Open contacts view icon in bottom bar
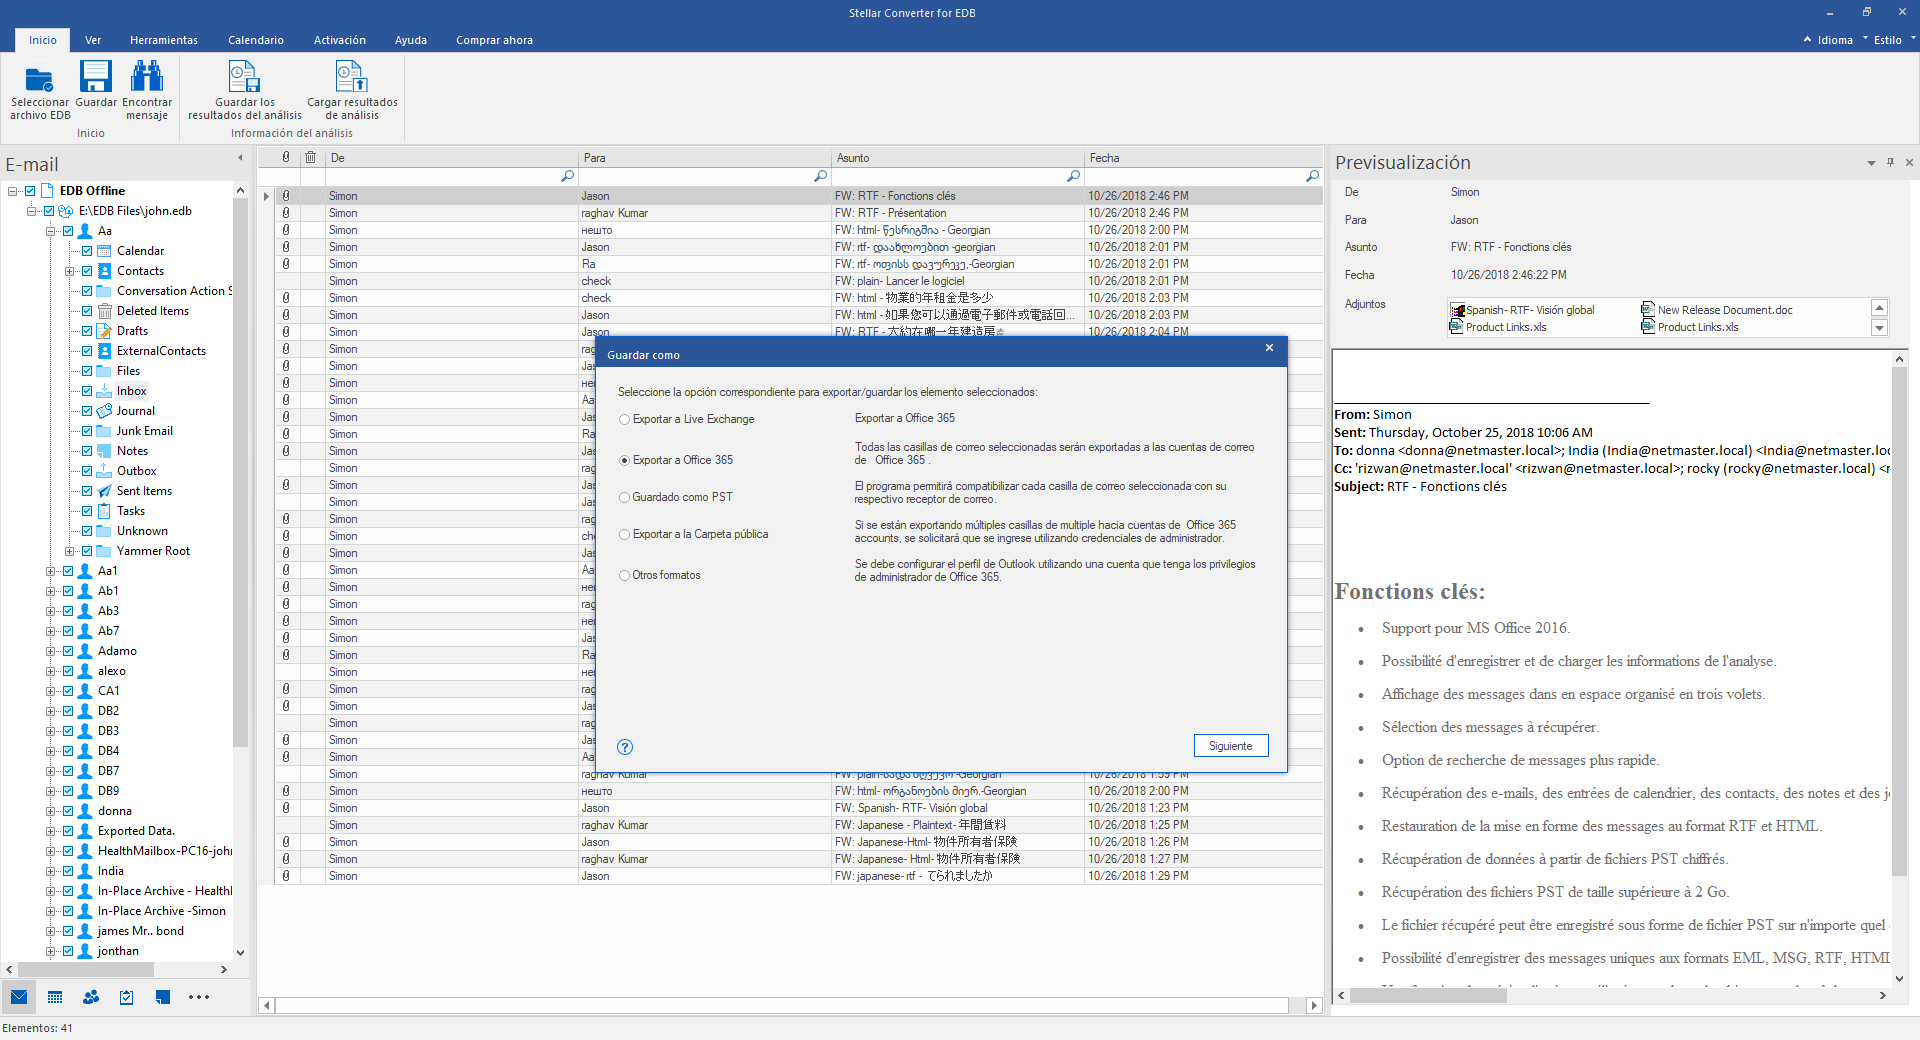The width and height of the screenshot is (1920, 1040). 91,997
